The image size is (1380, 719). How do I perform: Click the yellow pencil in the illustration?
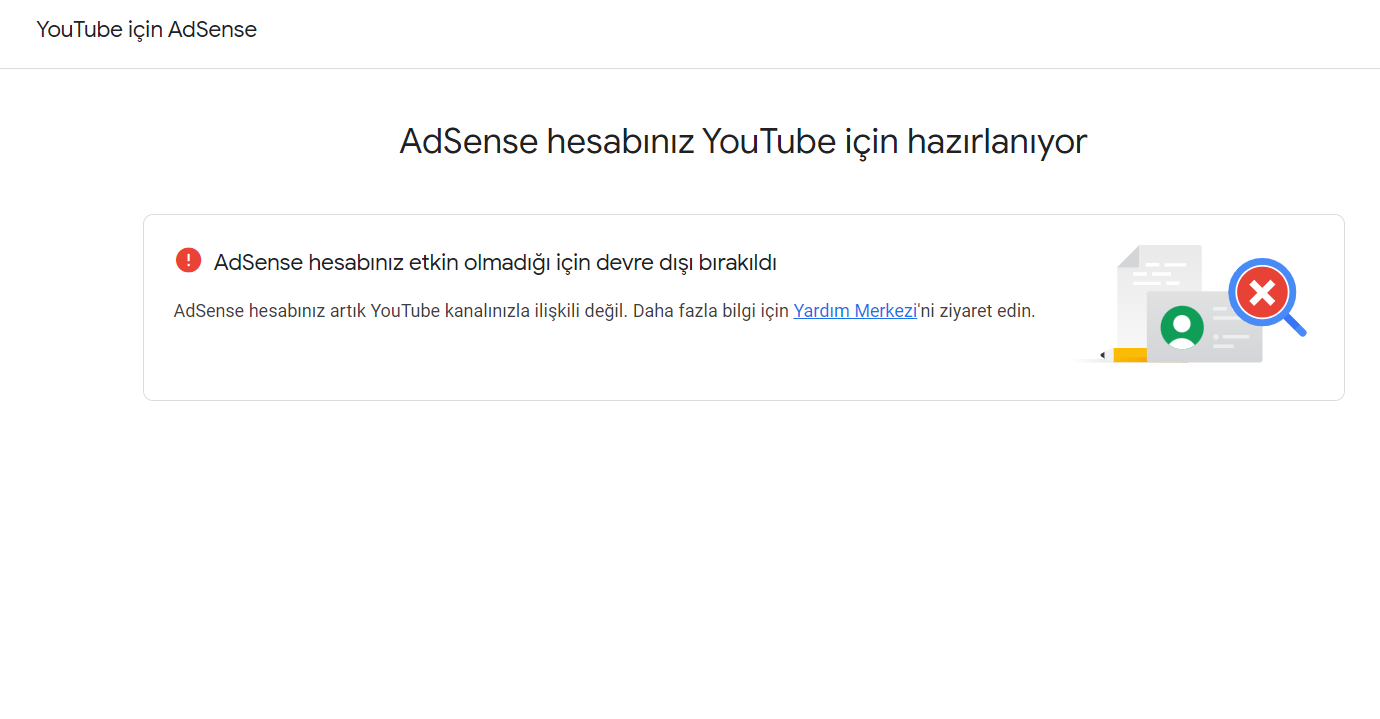(x=1129, y=355)
